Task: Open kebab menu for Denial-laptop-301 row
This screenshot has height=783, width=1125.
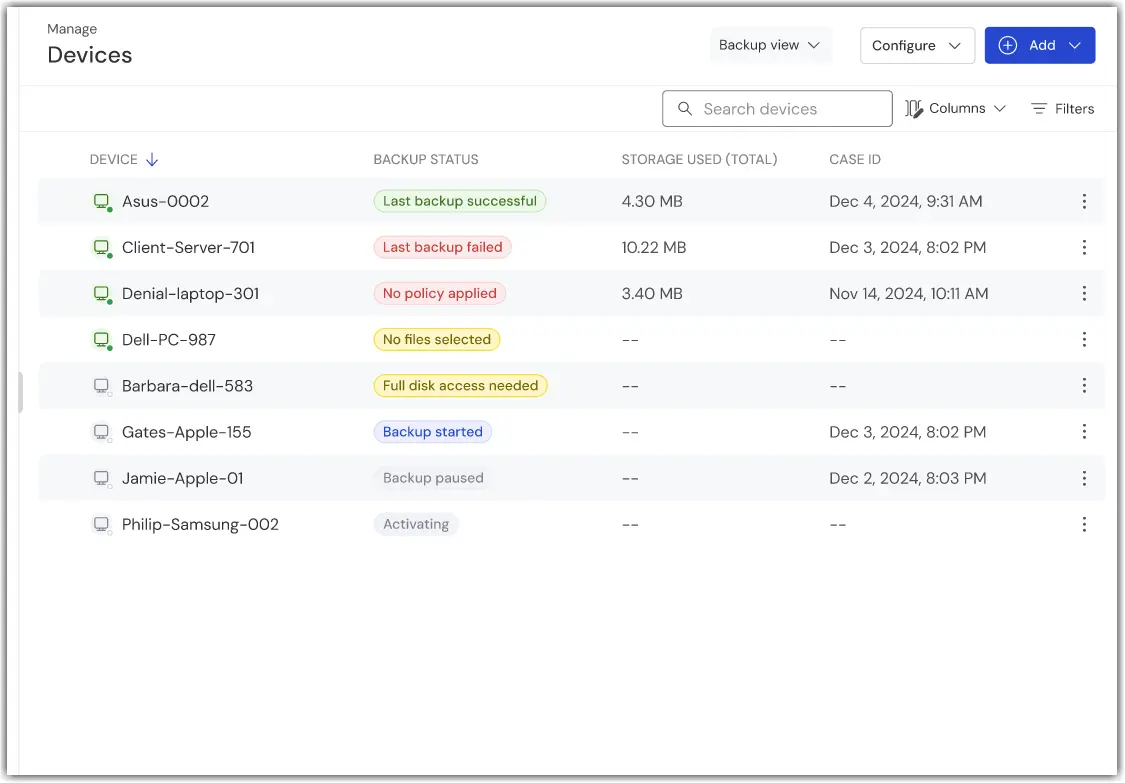Action: coord(1083,294)
